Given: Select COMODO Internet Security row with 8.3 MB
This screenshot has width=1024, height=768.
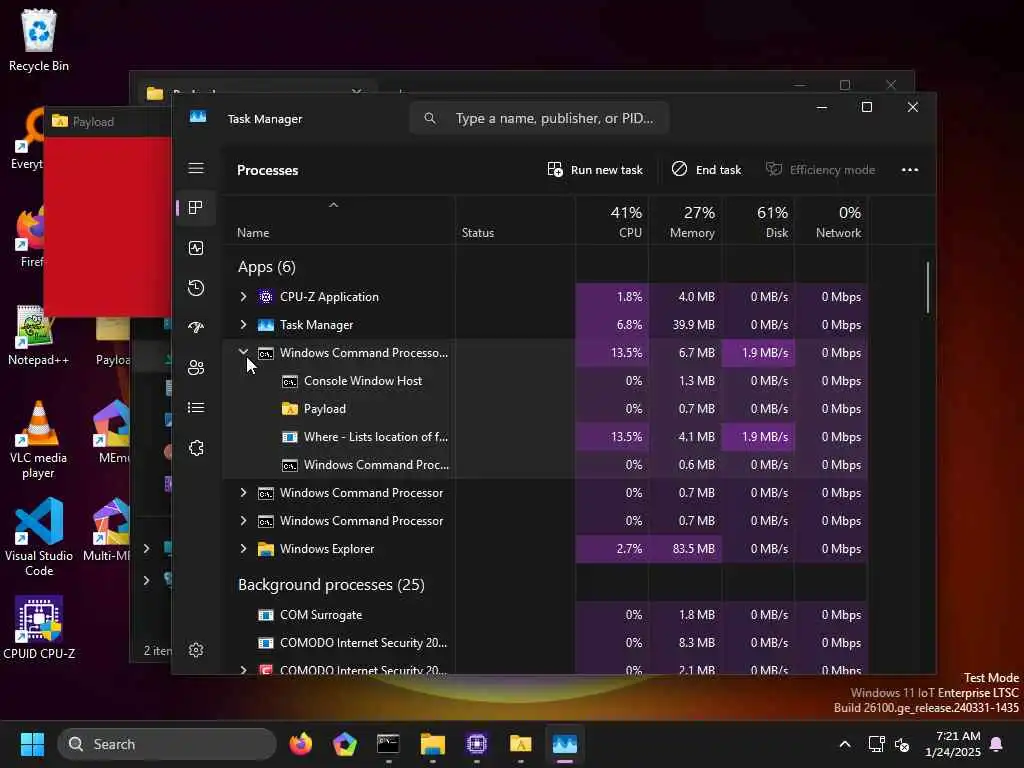Looking at the screenshot, I should (545, 643).
